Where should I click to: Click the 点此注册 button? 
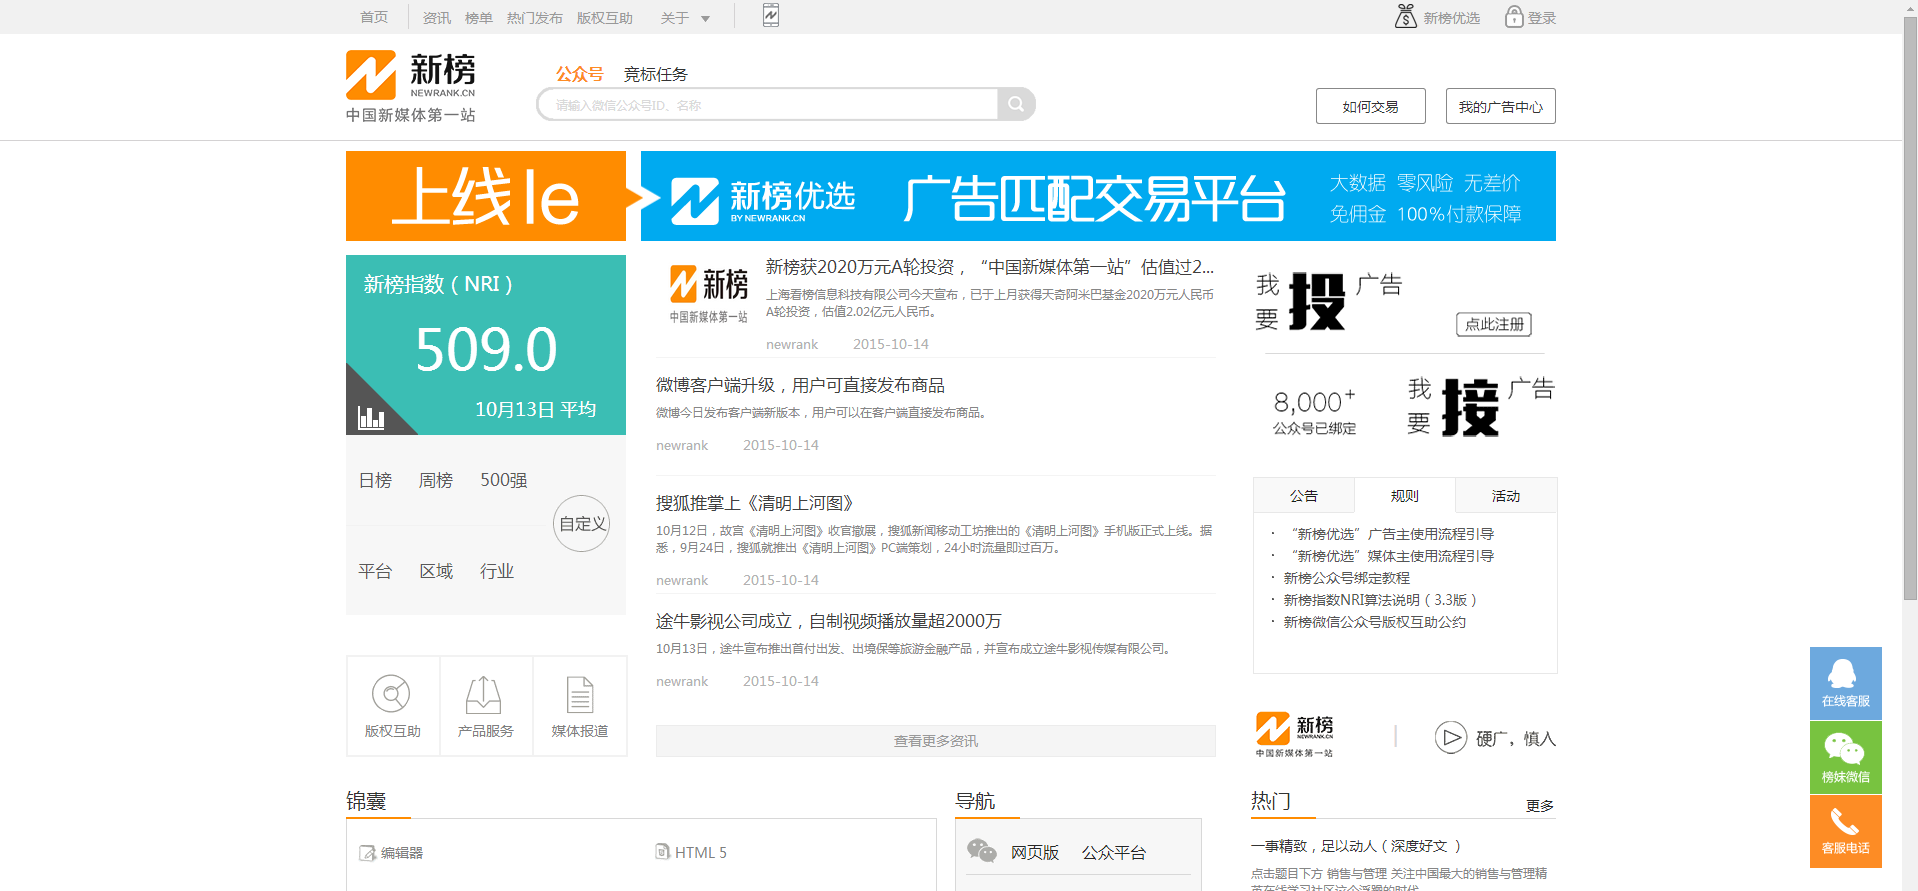(x=1494, y=324)
